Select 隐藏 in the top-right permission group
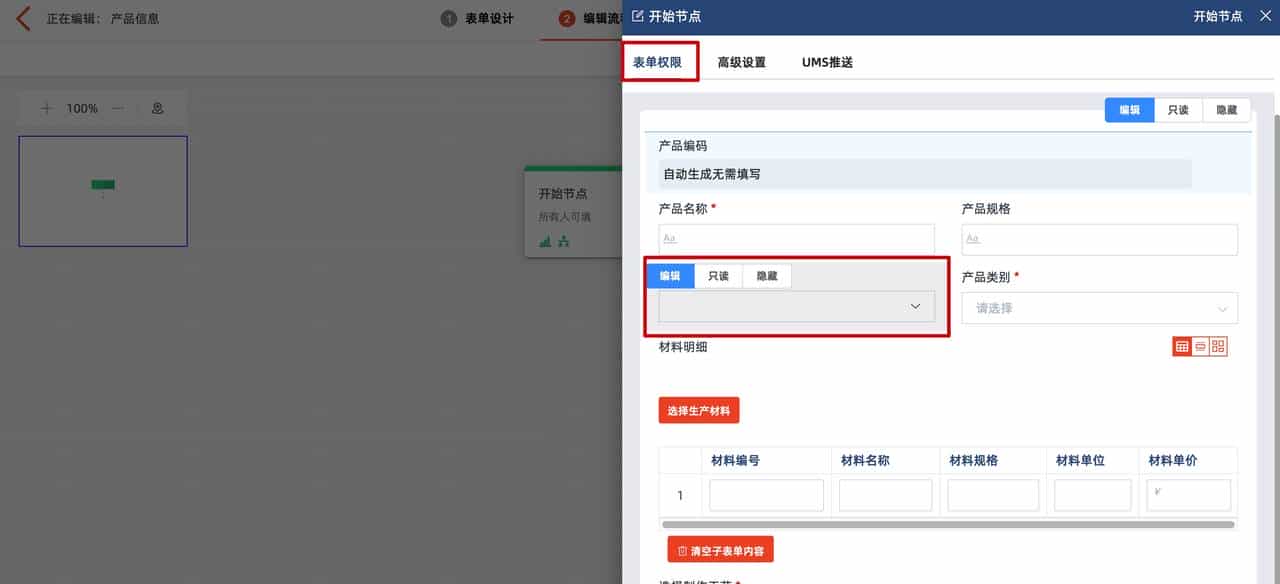Image resolution: width=1280 pixels, height=584 pixels. [1225, 110]
